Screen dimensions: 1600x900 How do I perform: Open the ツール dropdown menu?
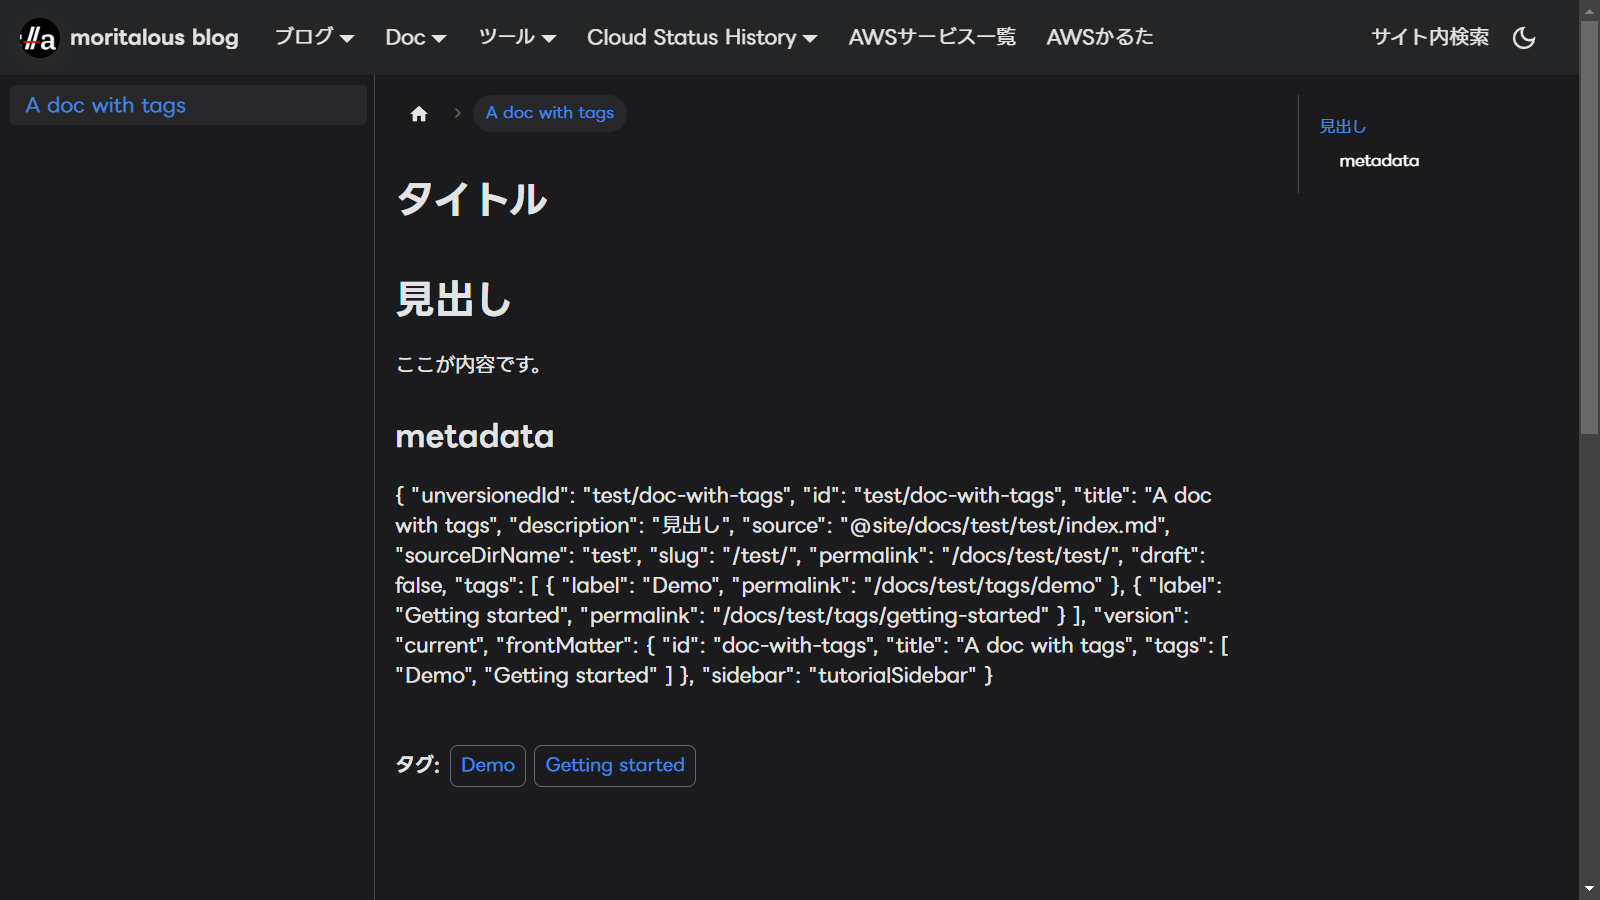click(516, 37)
